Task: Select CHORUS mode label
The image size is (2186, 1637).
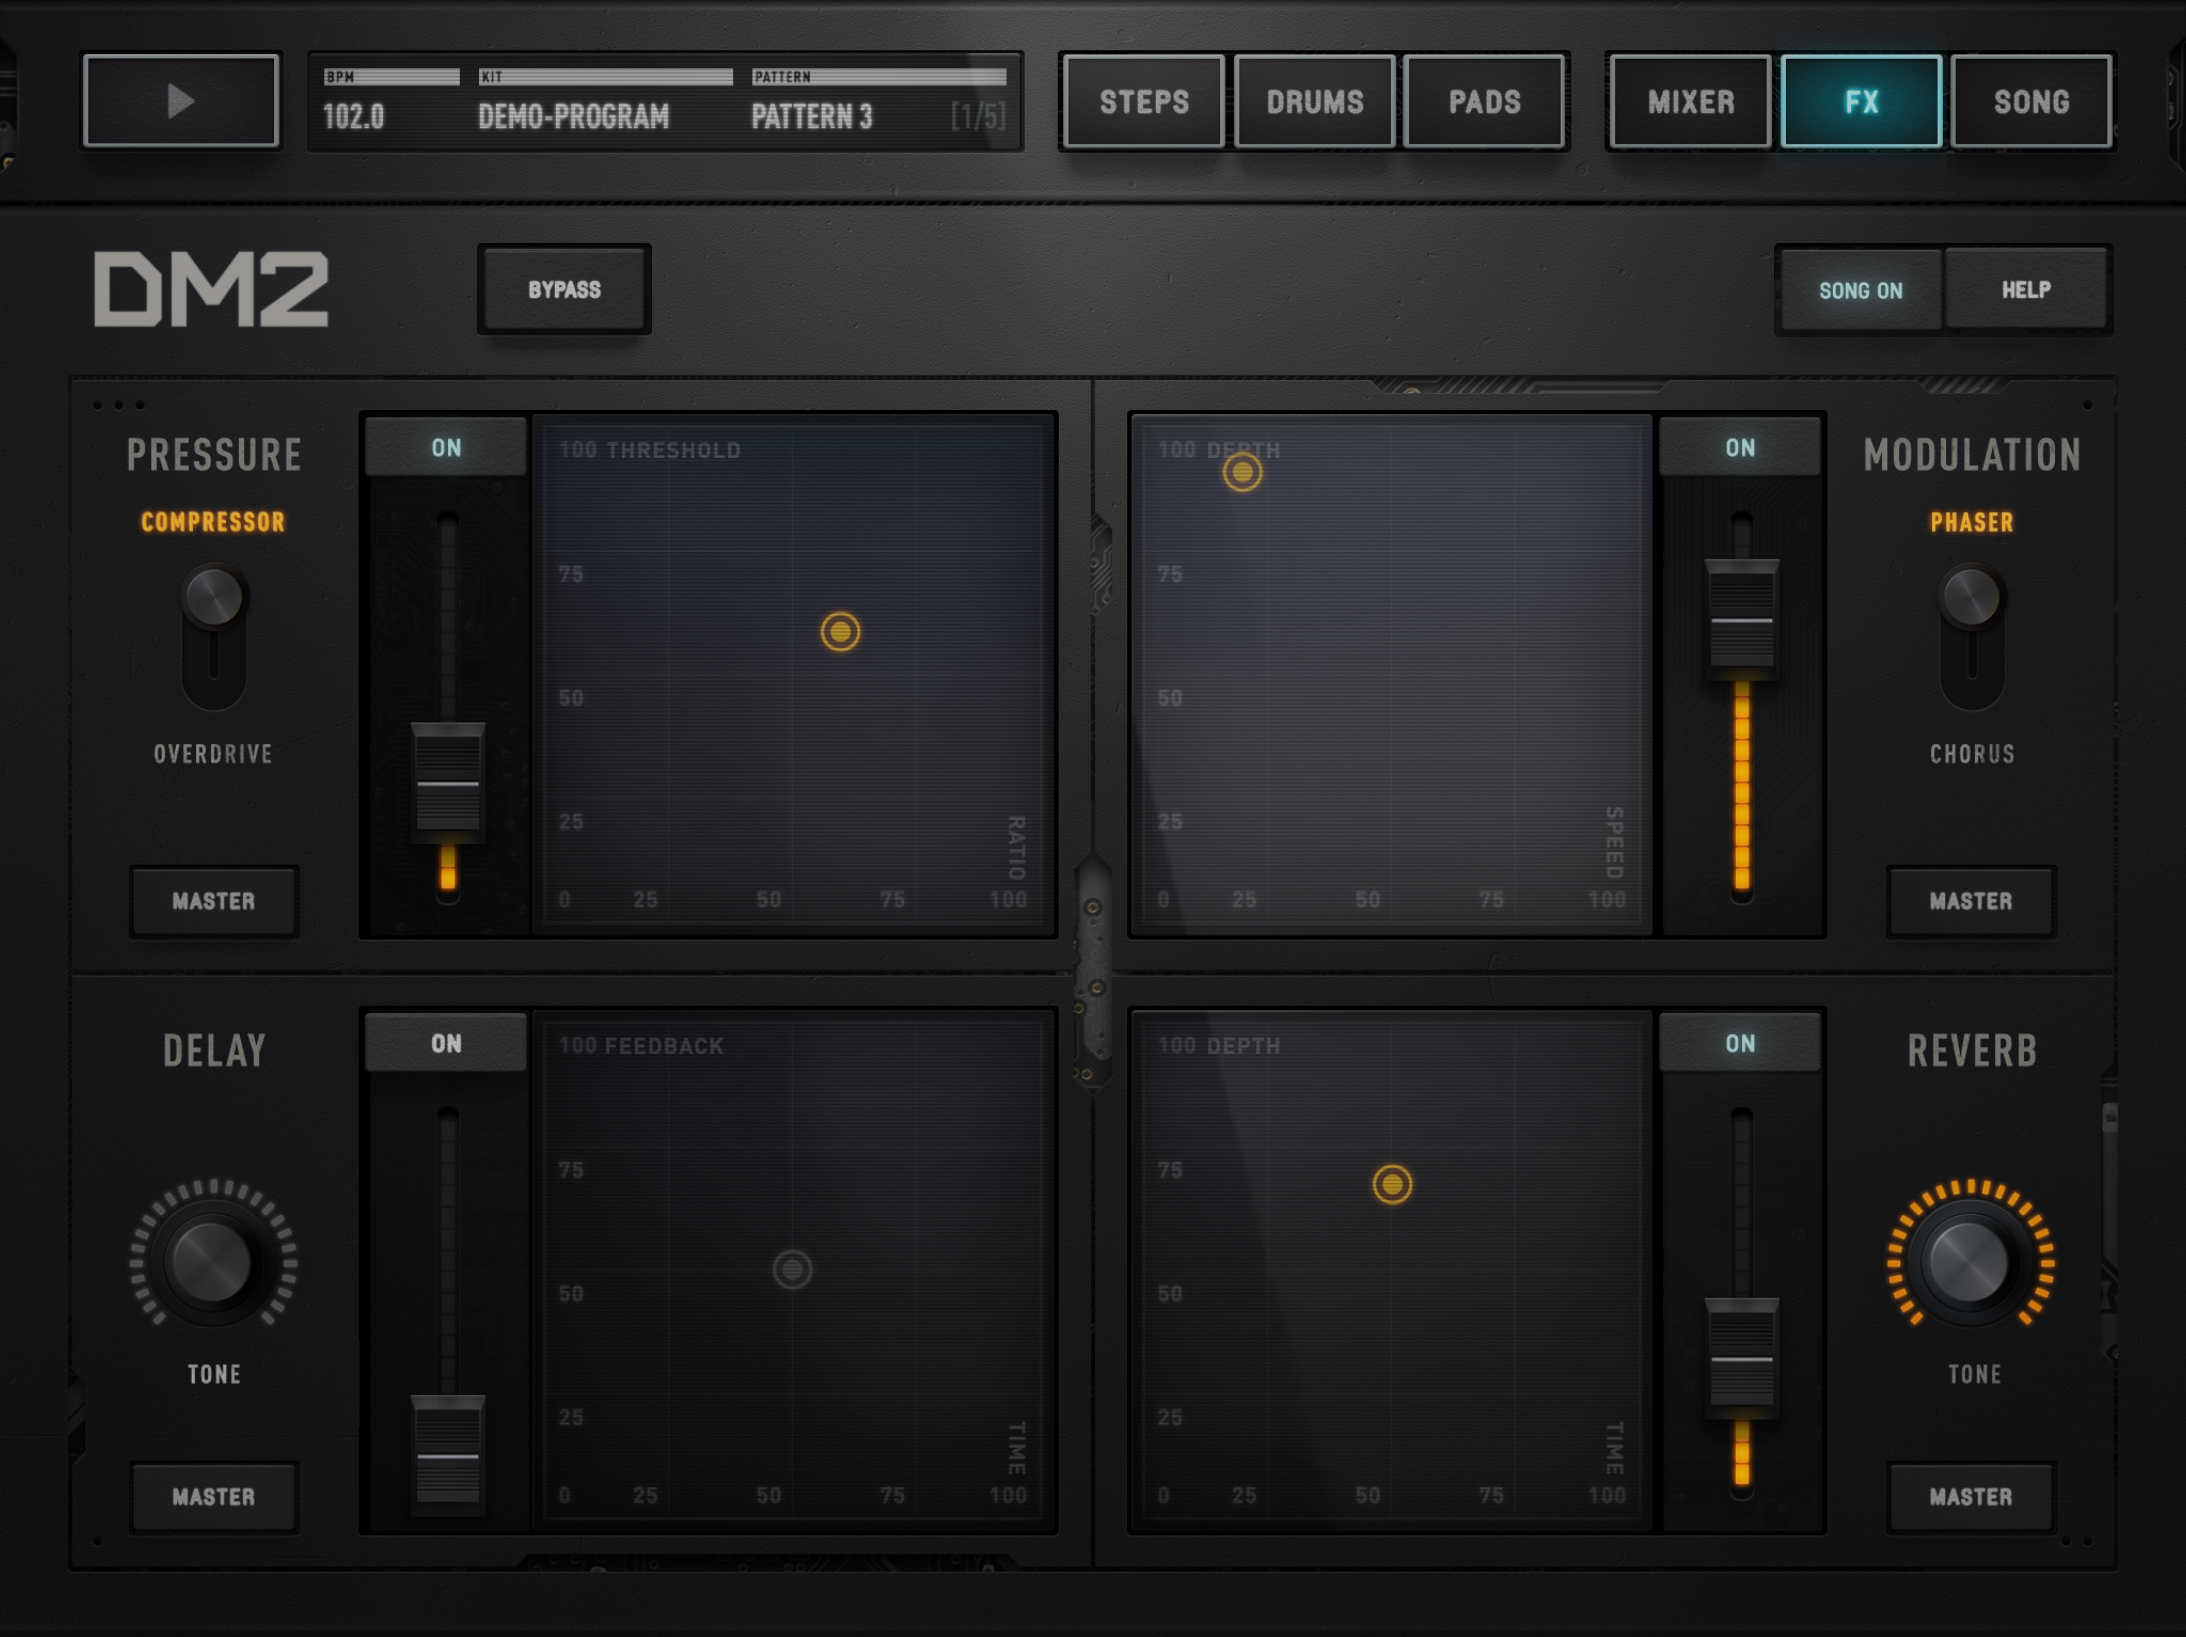Action: click(1972, 754)
